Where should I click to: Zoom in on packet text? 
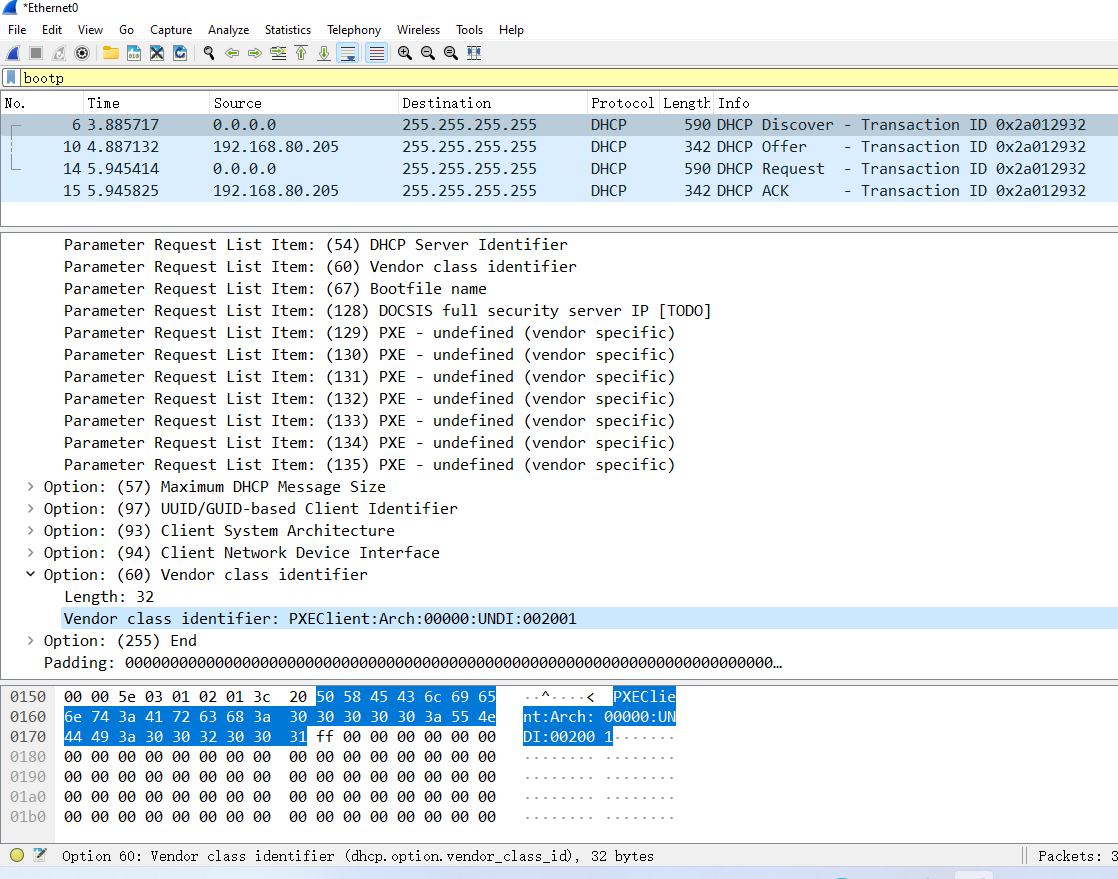pos(405,53)
